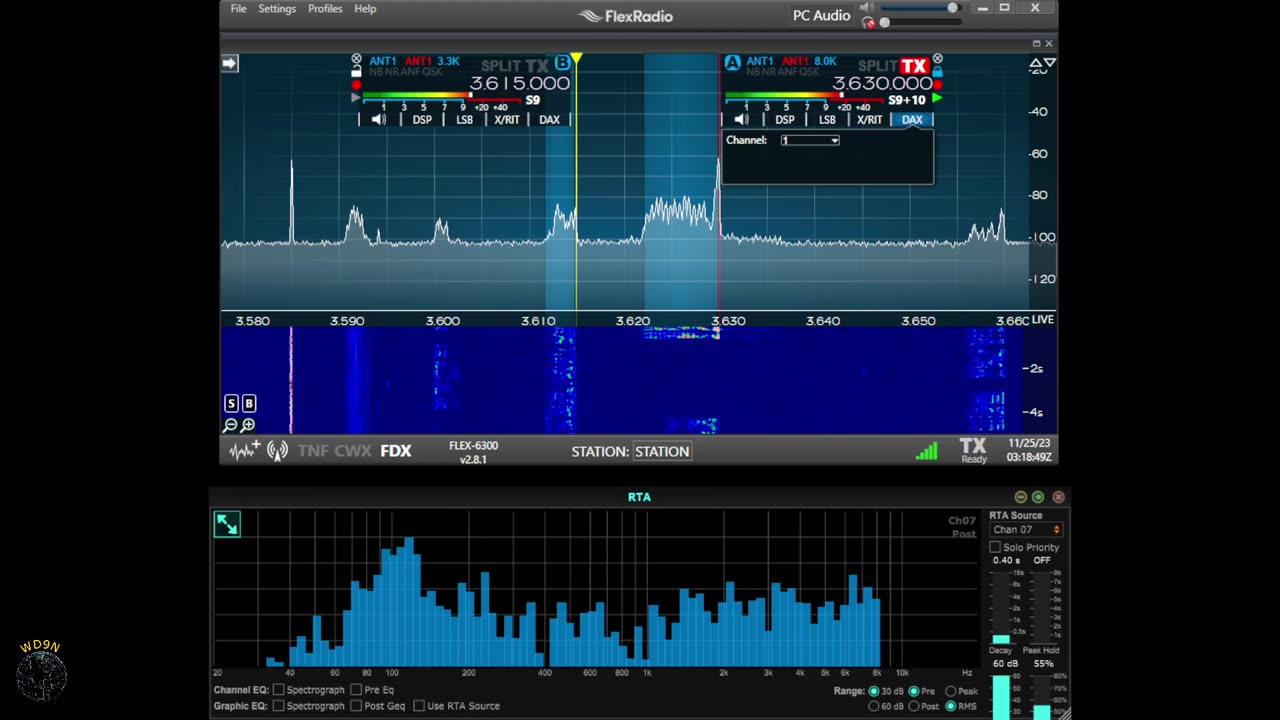Click the add waveform panadapter icon
The width and height of the screenshot is (1280, 720).
coord(244,451)
